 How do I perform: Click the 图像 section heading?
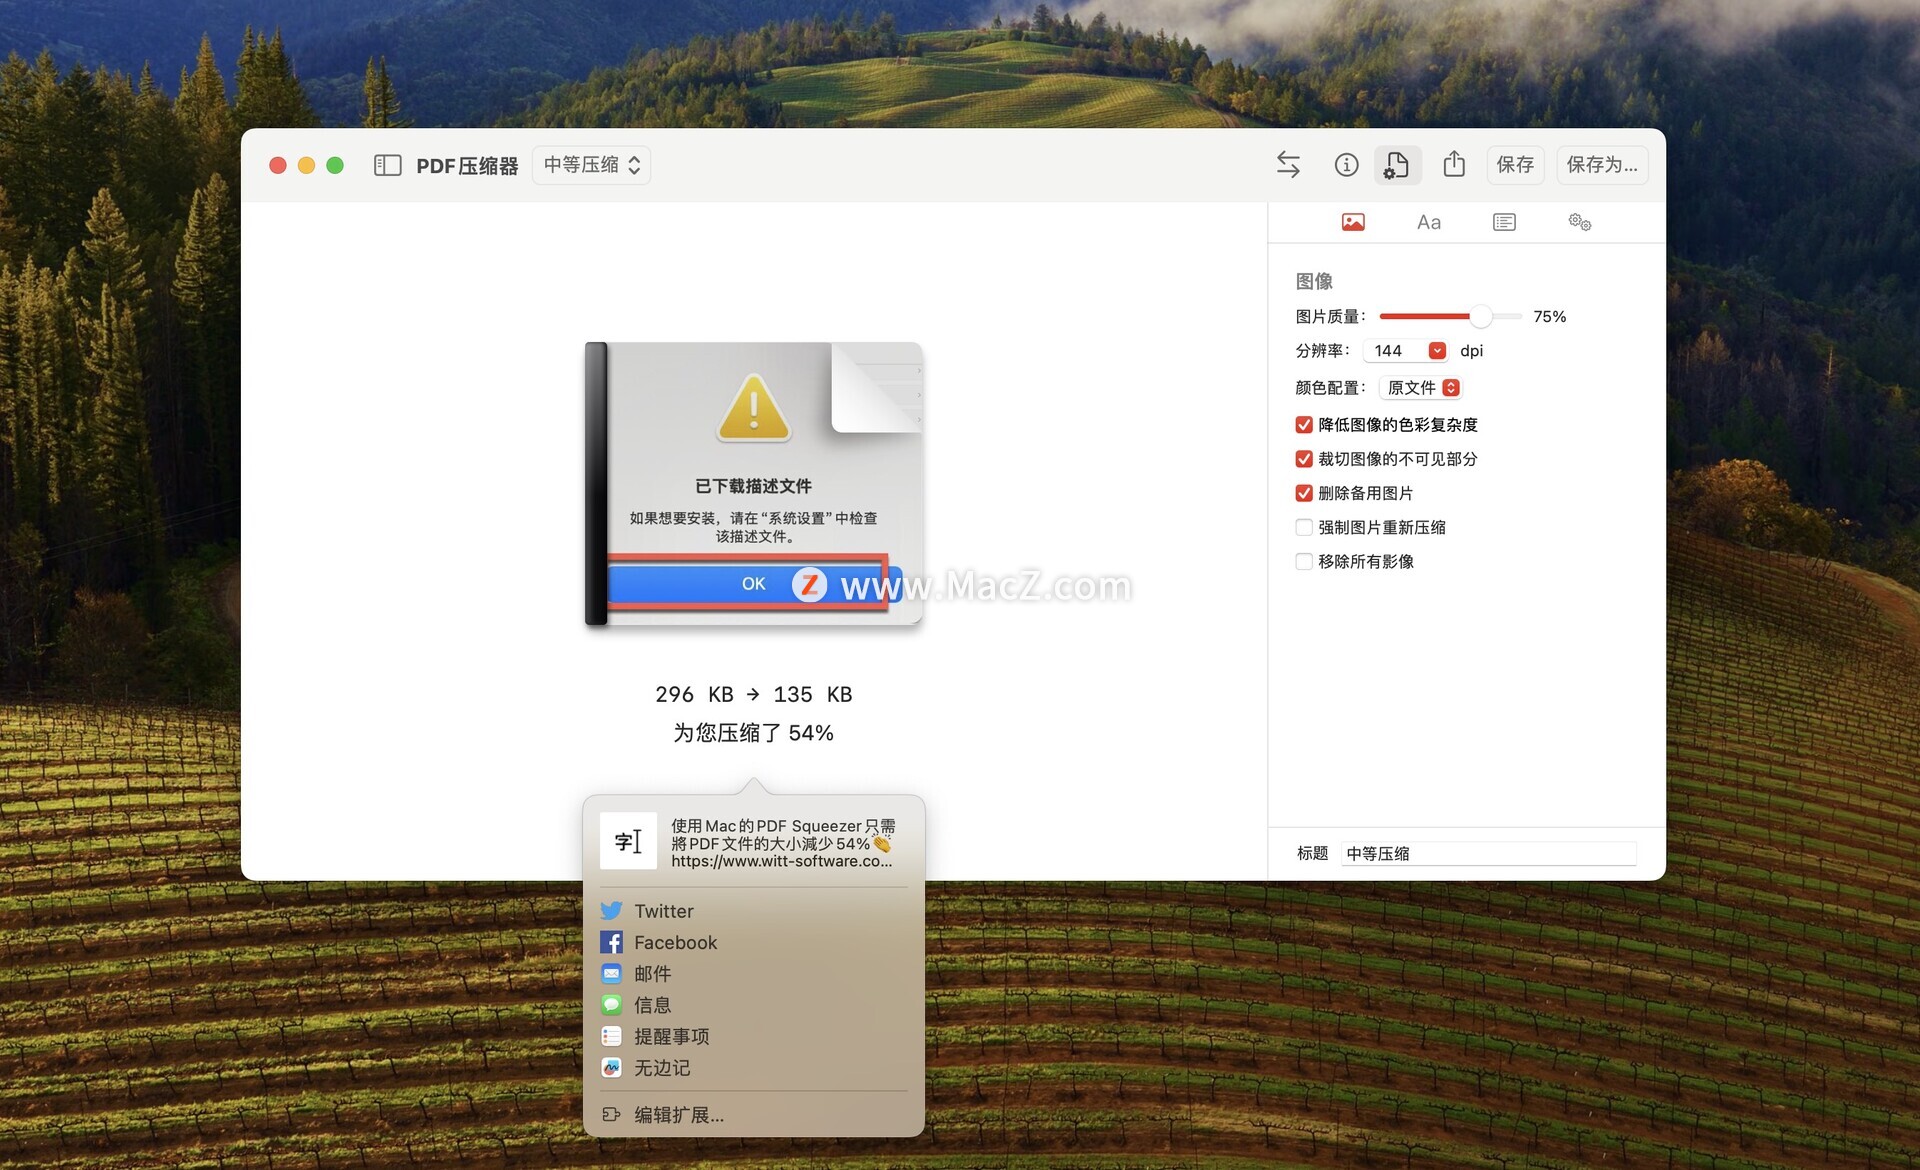point(1314,281)
